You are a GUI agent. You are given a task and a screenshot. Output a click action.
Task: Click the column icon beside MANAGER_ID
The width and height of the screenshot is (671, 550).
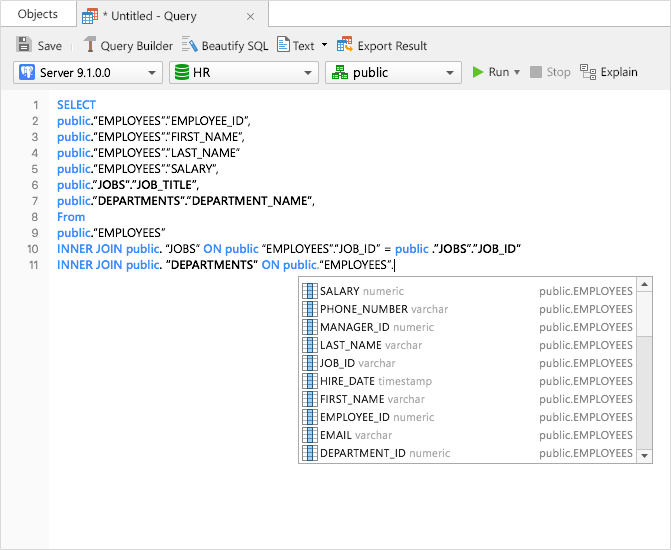[x=310, y=327]
